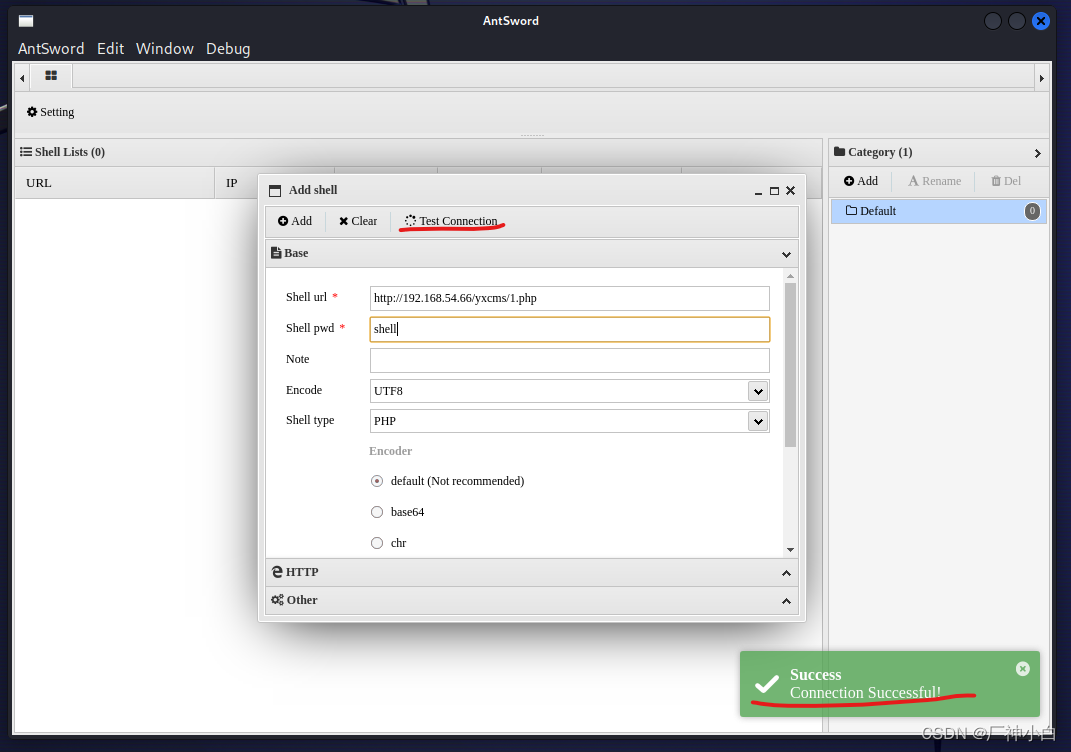
Task: Click Add in the Add shell toolbar
Action: pyautogui.click(x=294, y=221)
